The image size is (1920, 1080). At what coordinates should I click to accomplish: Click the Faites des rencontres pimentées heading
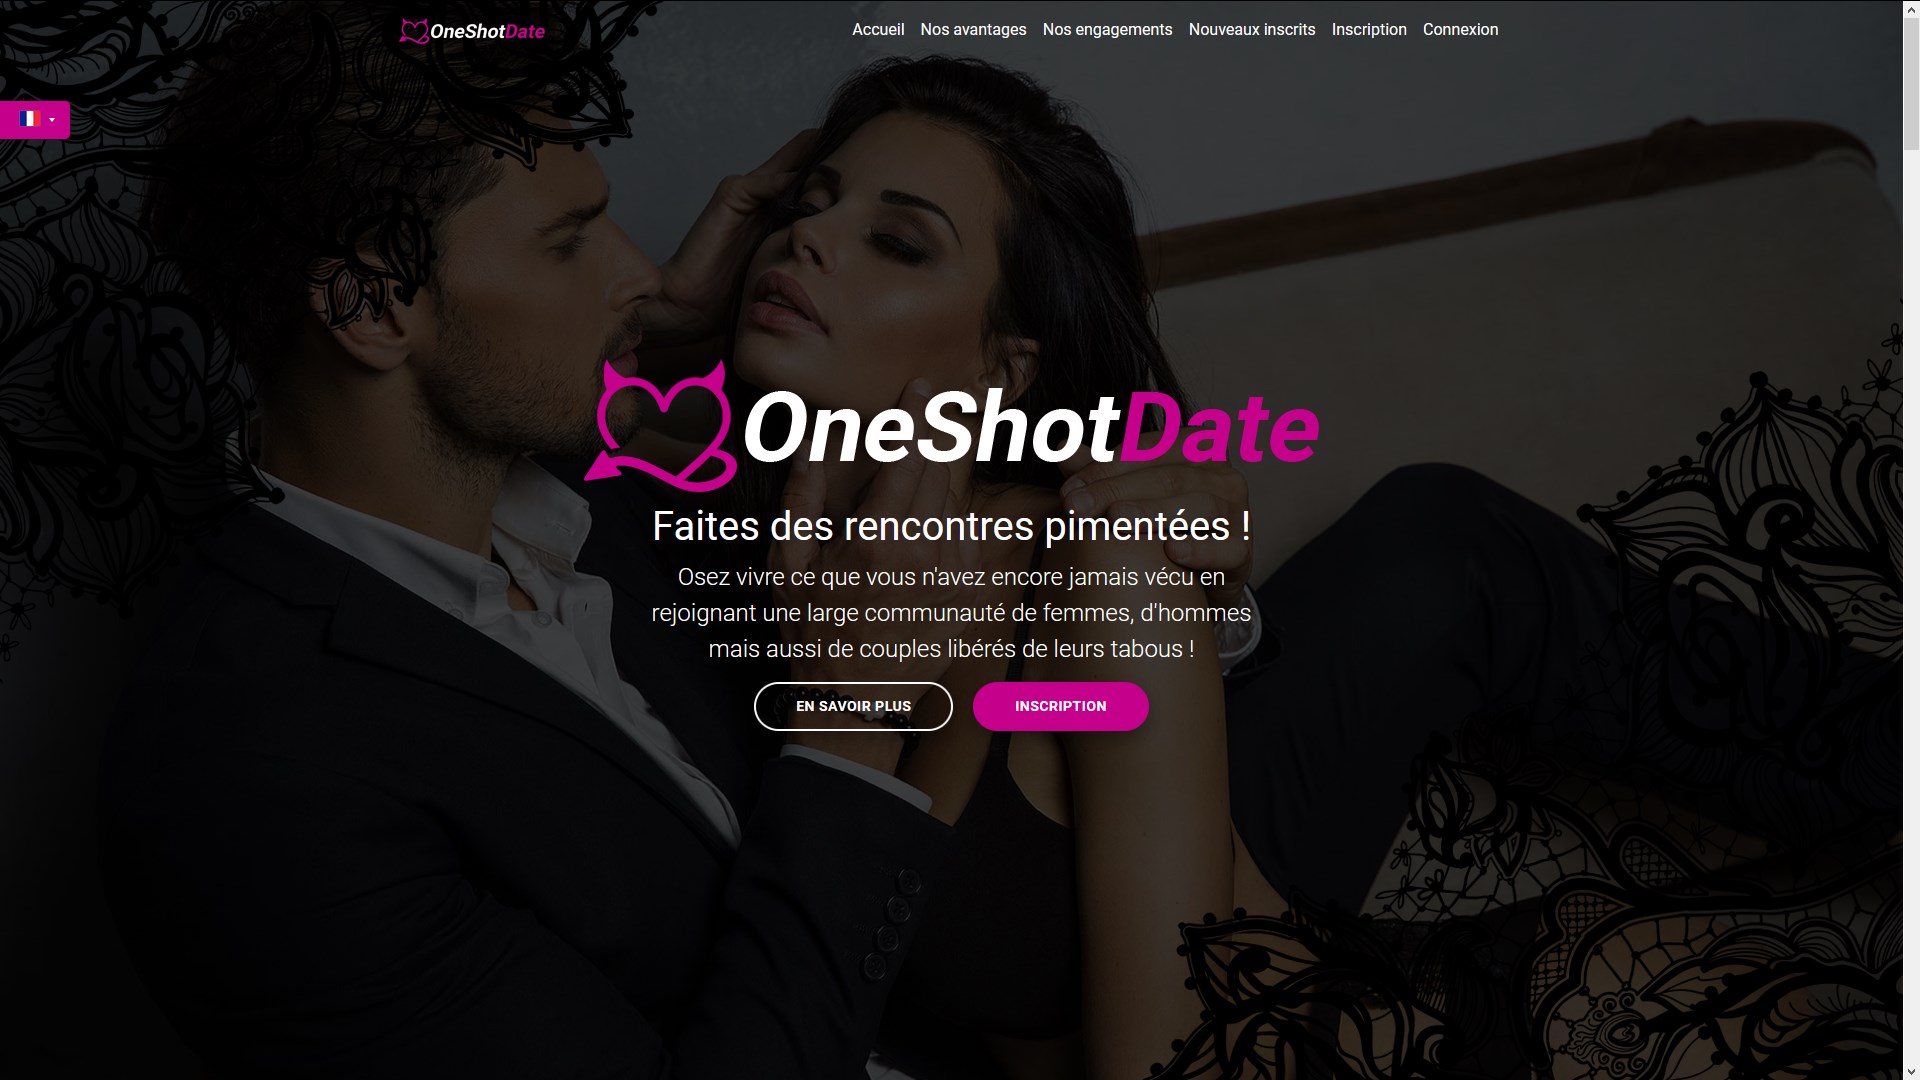951,526
